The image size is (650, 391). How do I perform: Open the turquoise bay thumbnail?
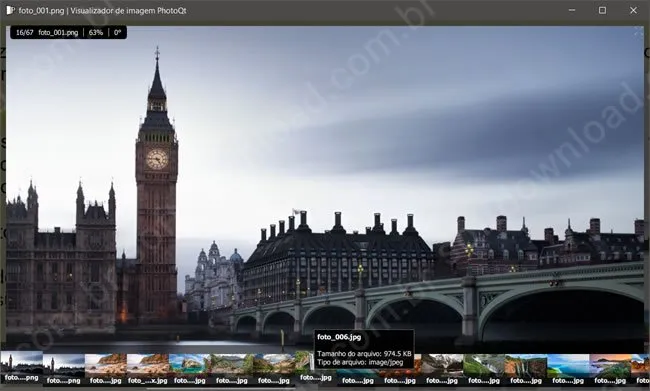tap(189, 369)
